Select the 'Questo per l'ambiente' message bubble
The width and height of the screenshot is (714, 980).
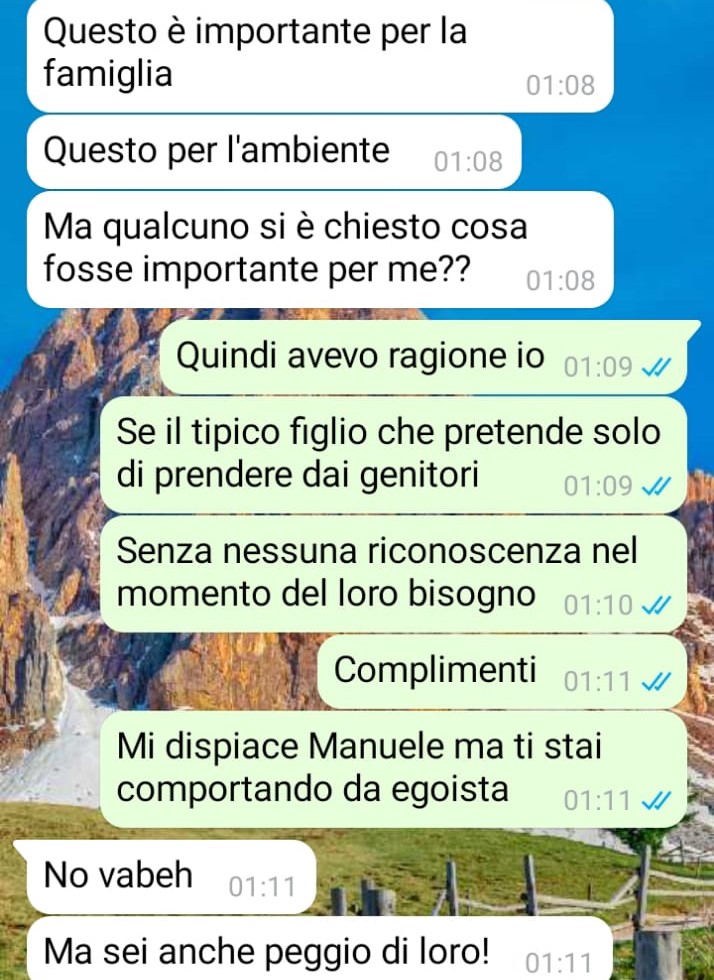pyautogui.click(x=274, y=152)
